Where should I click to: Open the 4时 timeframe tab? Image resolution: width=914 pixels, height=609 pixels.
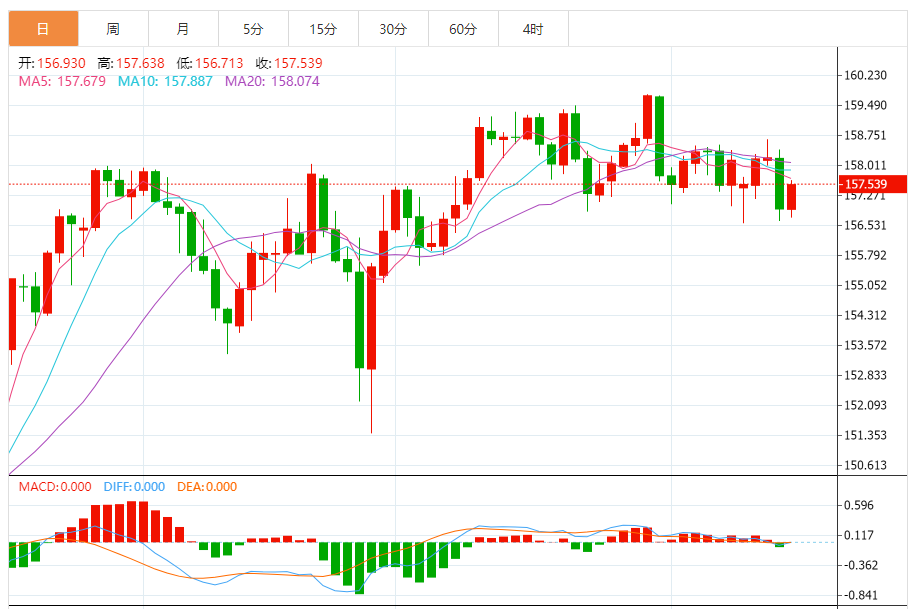(533, 29)
